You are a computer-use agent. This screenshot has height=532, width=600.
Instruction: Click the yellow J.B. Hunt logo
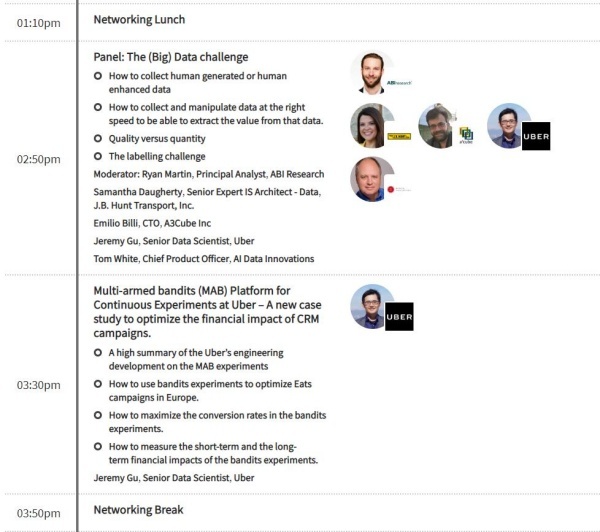coord(399,136)
